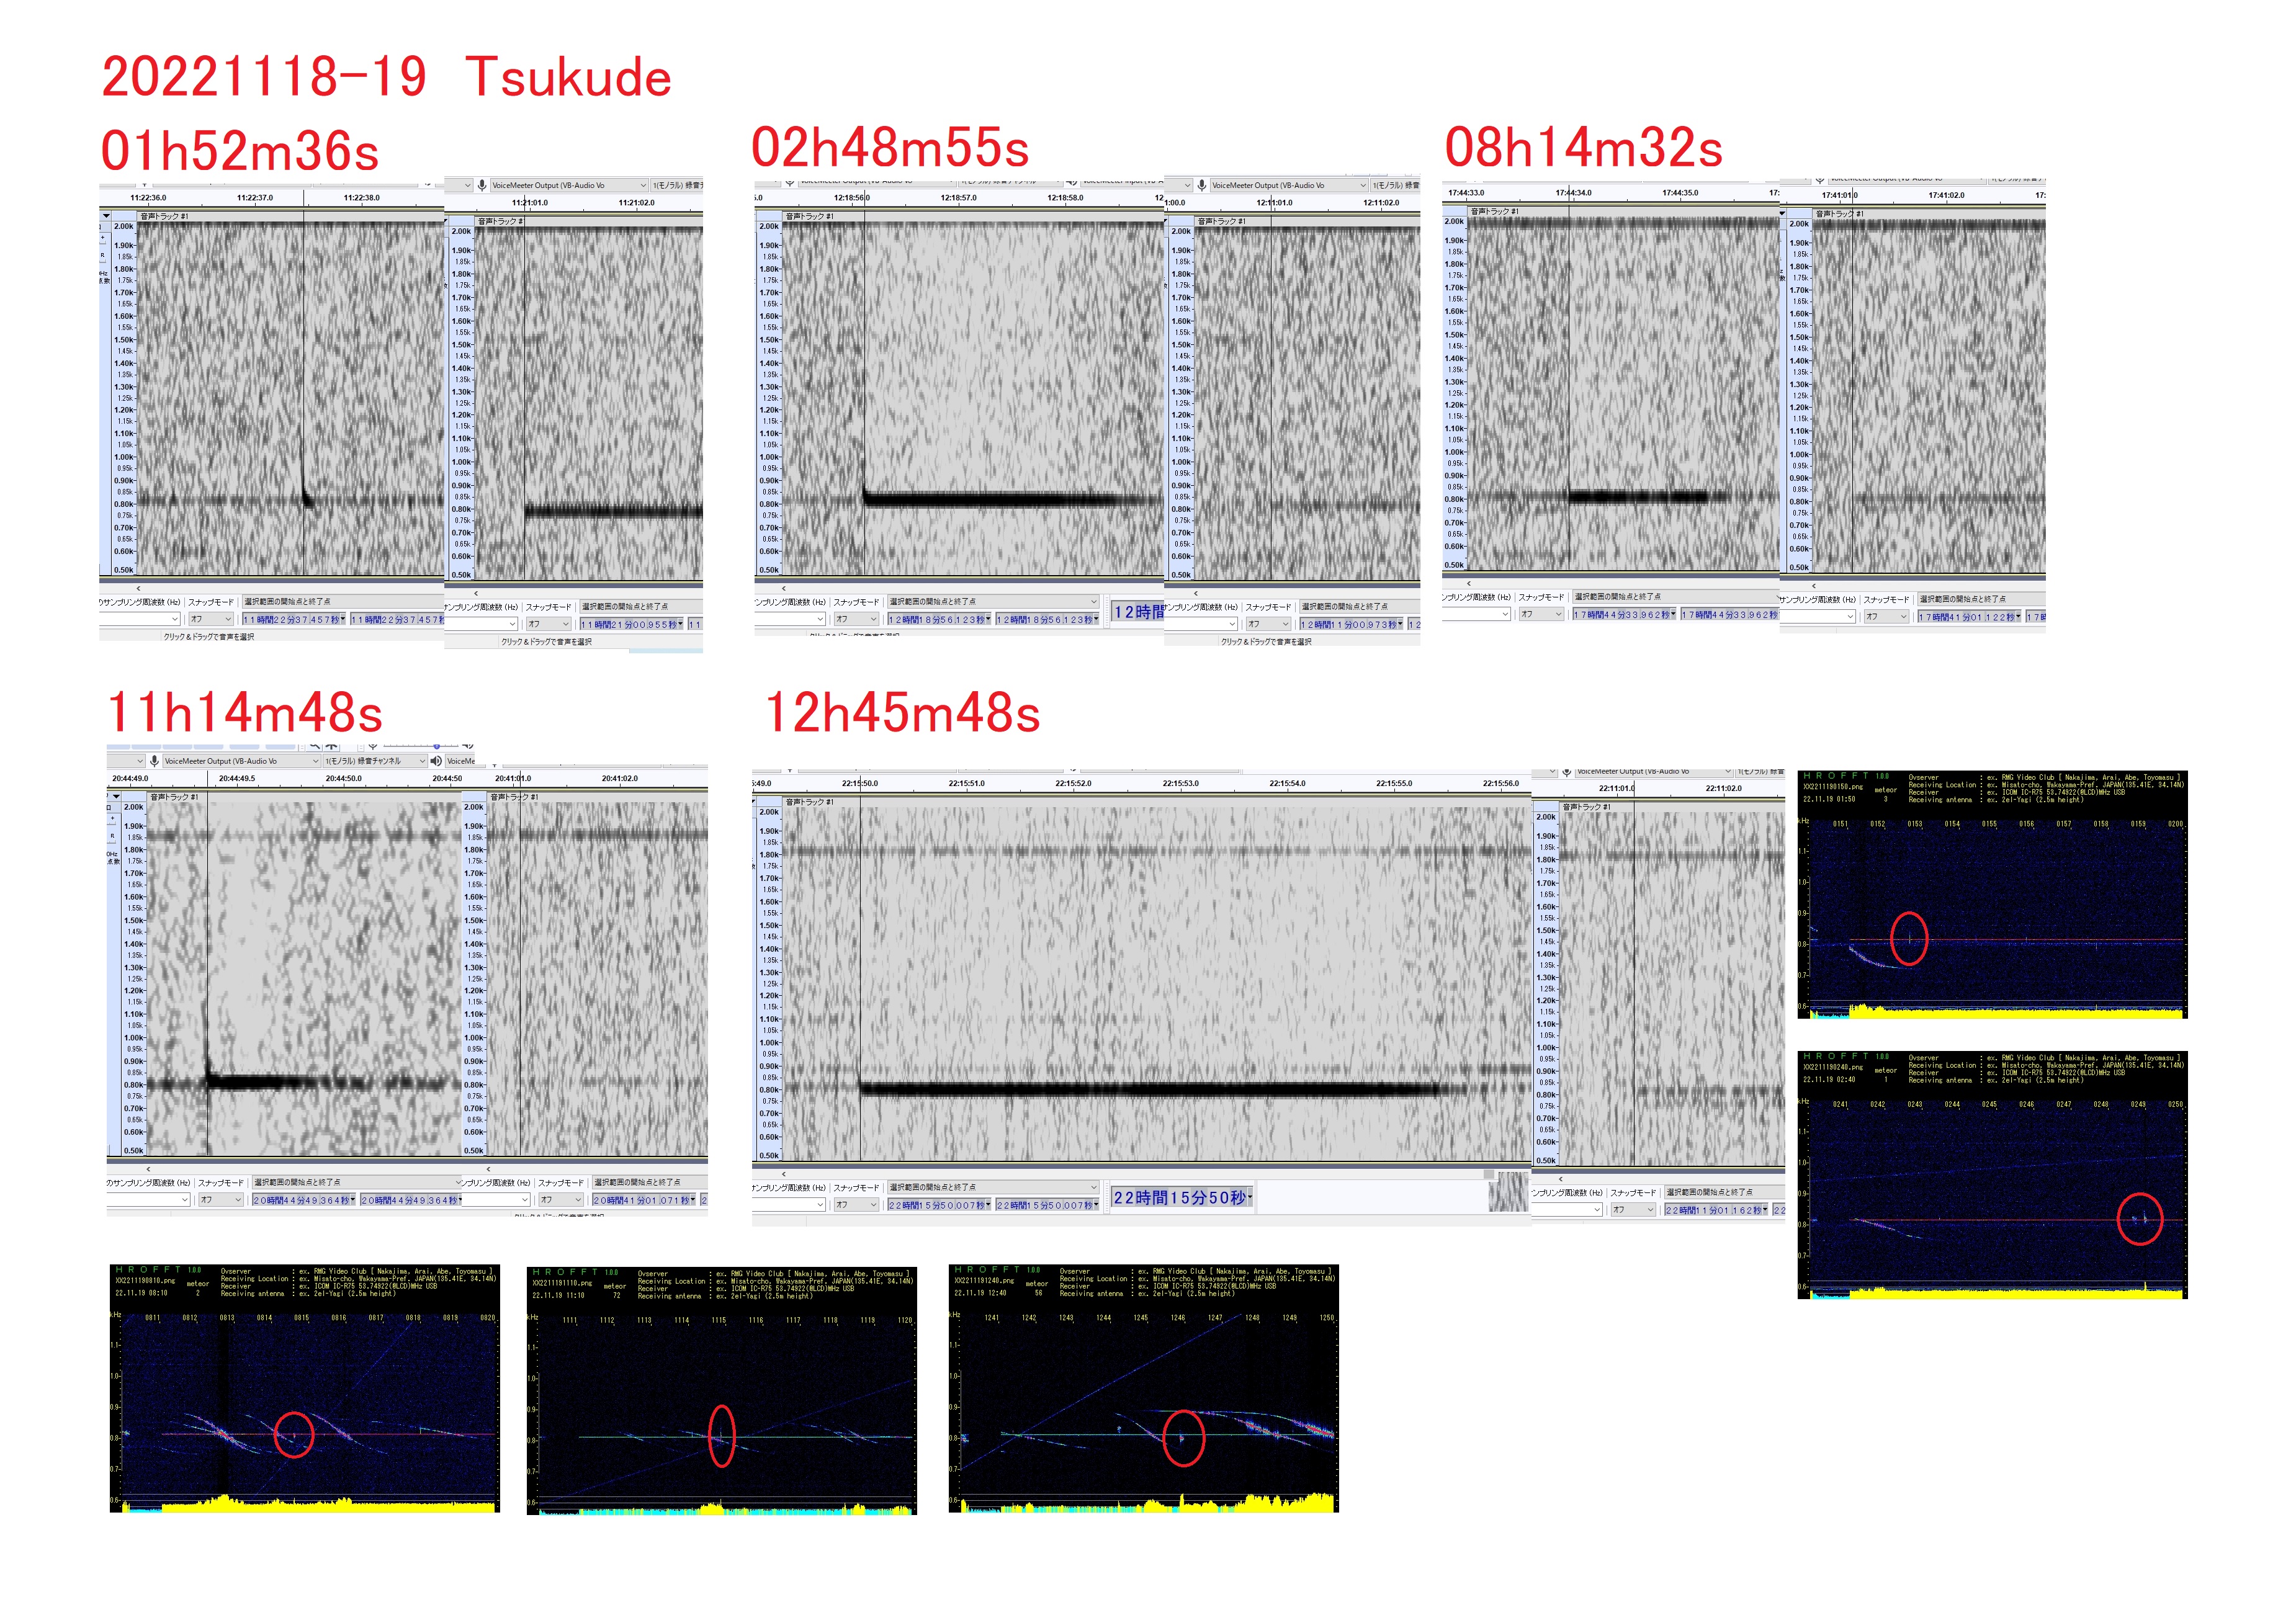Click speaker playback icon in 11h14m48s panel
Screen dimensions: 2296x1623
435,761
